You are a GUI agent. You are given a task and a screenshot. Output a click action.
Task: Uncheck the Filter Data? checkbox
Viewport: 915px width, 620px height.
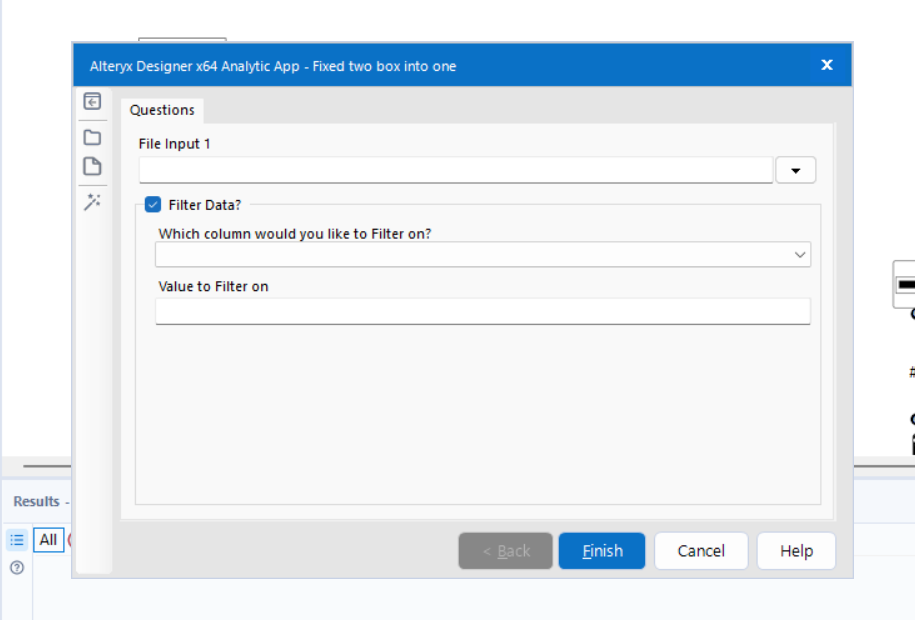coord(153,205)
